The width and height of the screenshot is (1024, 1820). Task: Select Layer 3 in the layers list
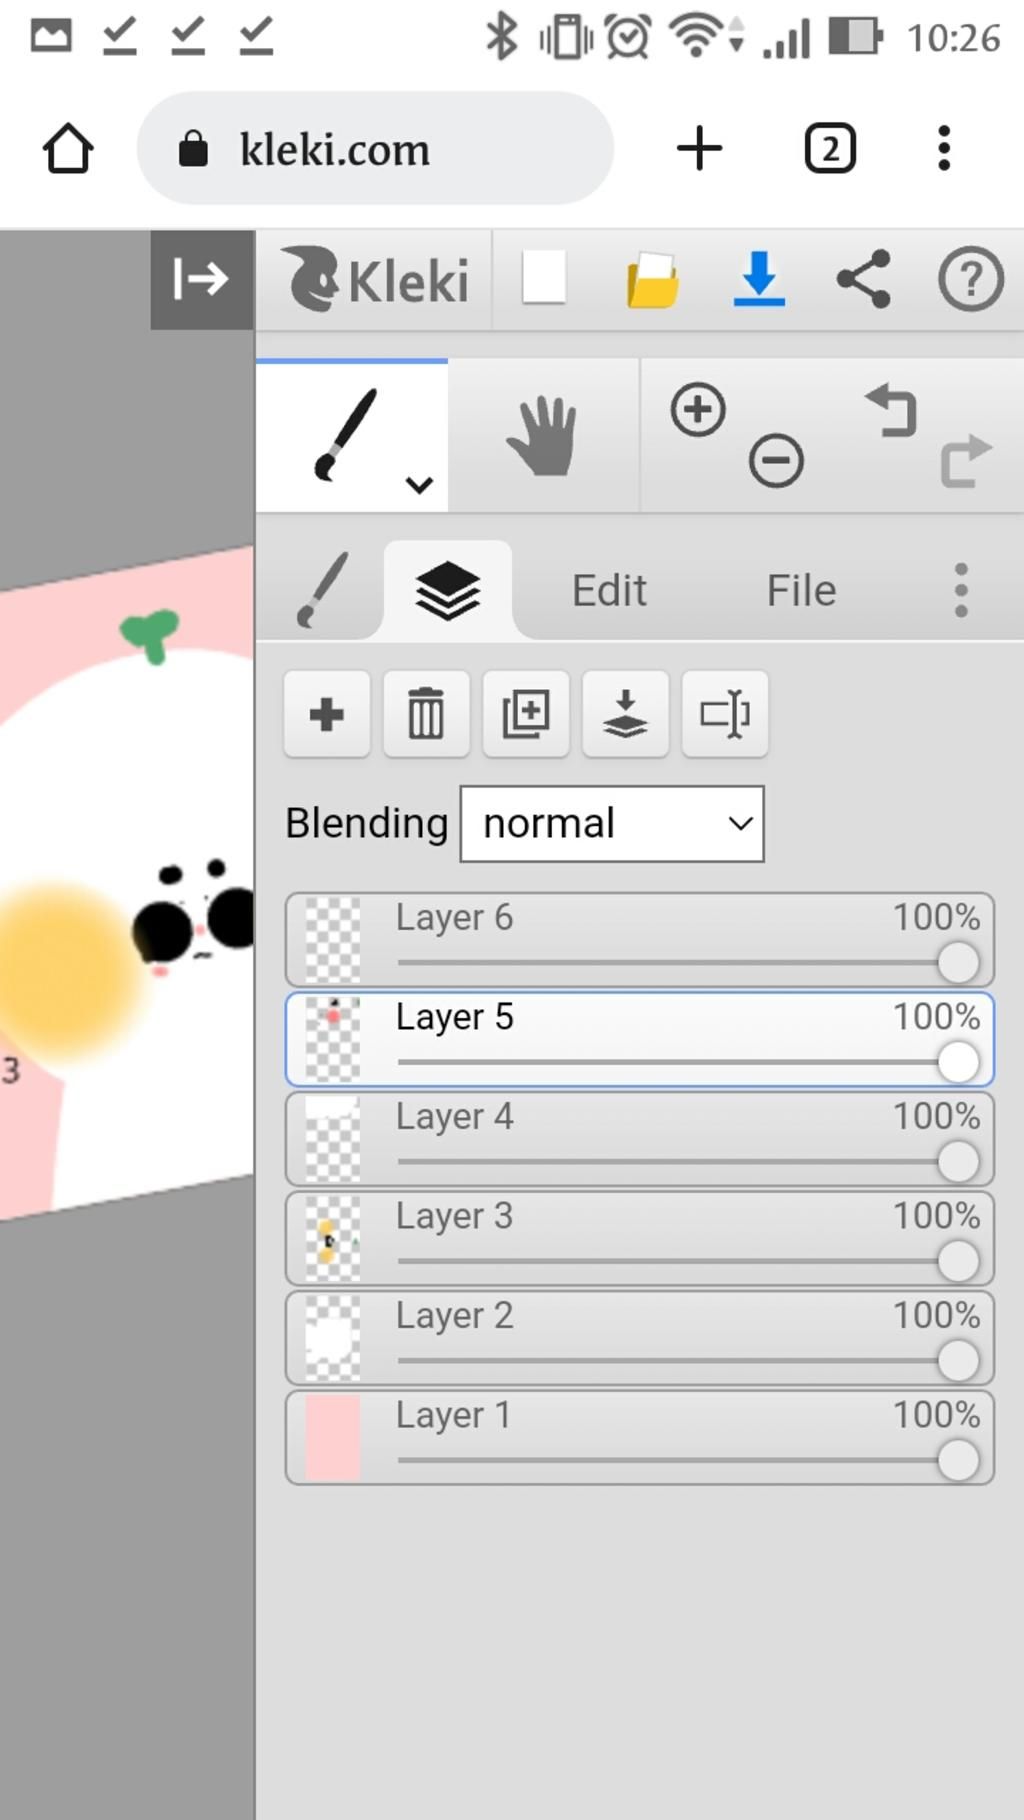point(639,1238)
